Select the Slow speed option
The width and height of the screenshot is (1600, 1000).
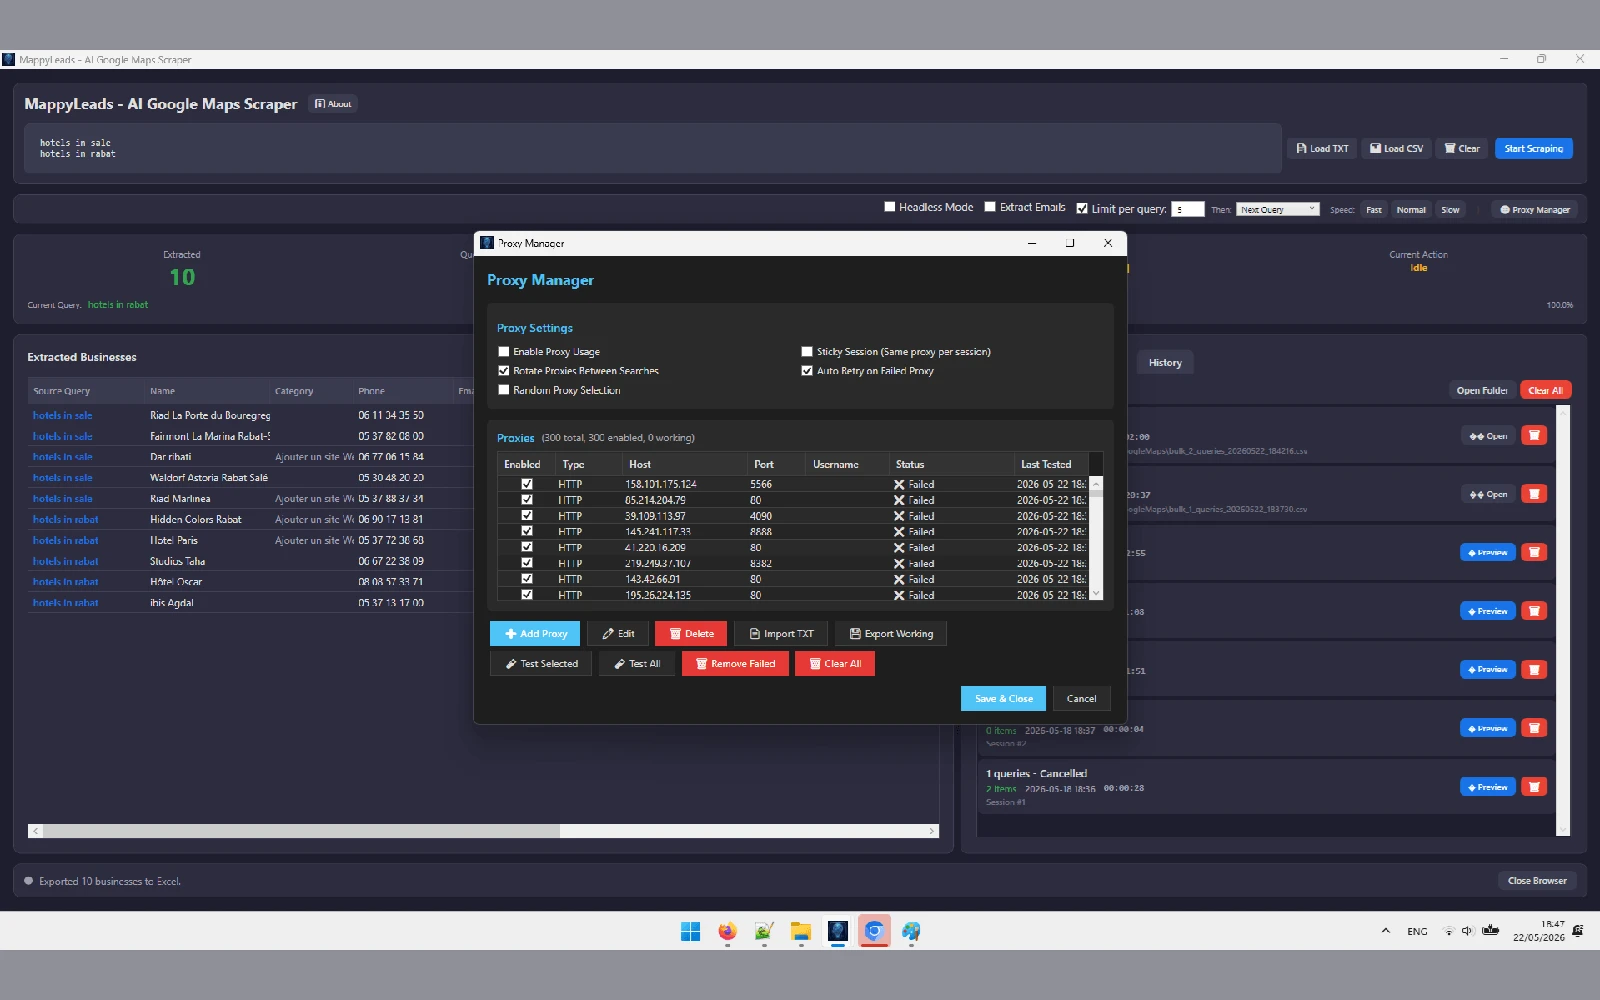(x=1450, y=210)
